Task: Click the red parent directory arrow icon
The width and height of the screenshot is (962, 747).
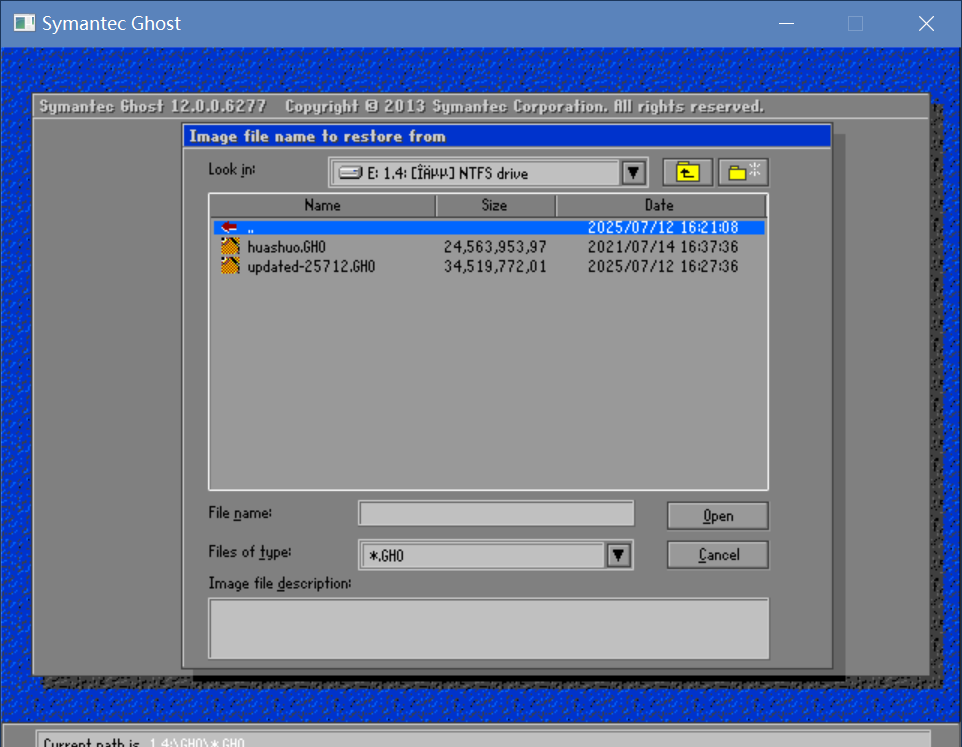Action: [229, 227]
